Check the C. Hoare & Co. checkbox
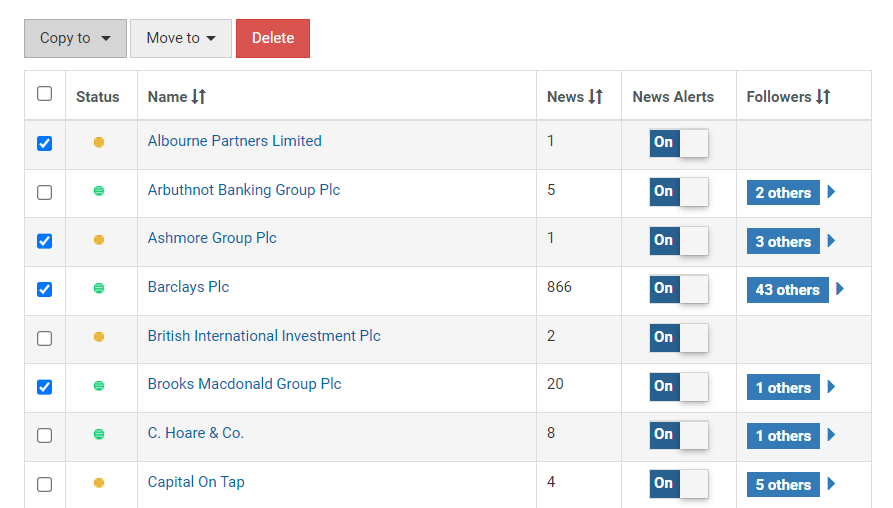The image size is (893, 508). pyautogui.click(x=44, y=436)
